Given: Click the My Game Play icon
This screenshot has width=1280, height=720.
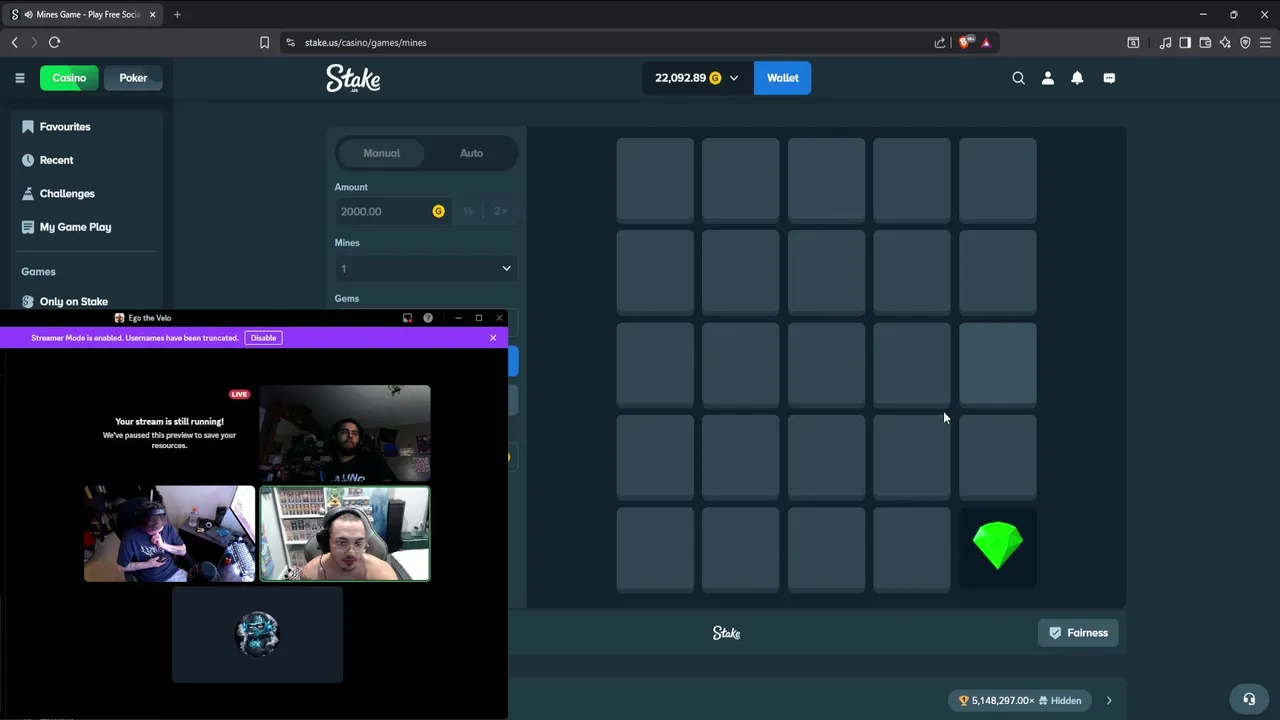Looking at the screenshot, I should (28, 227).
